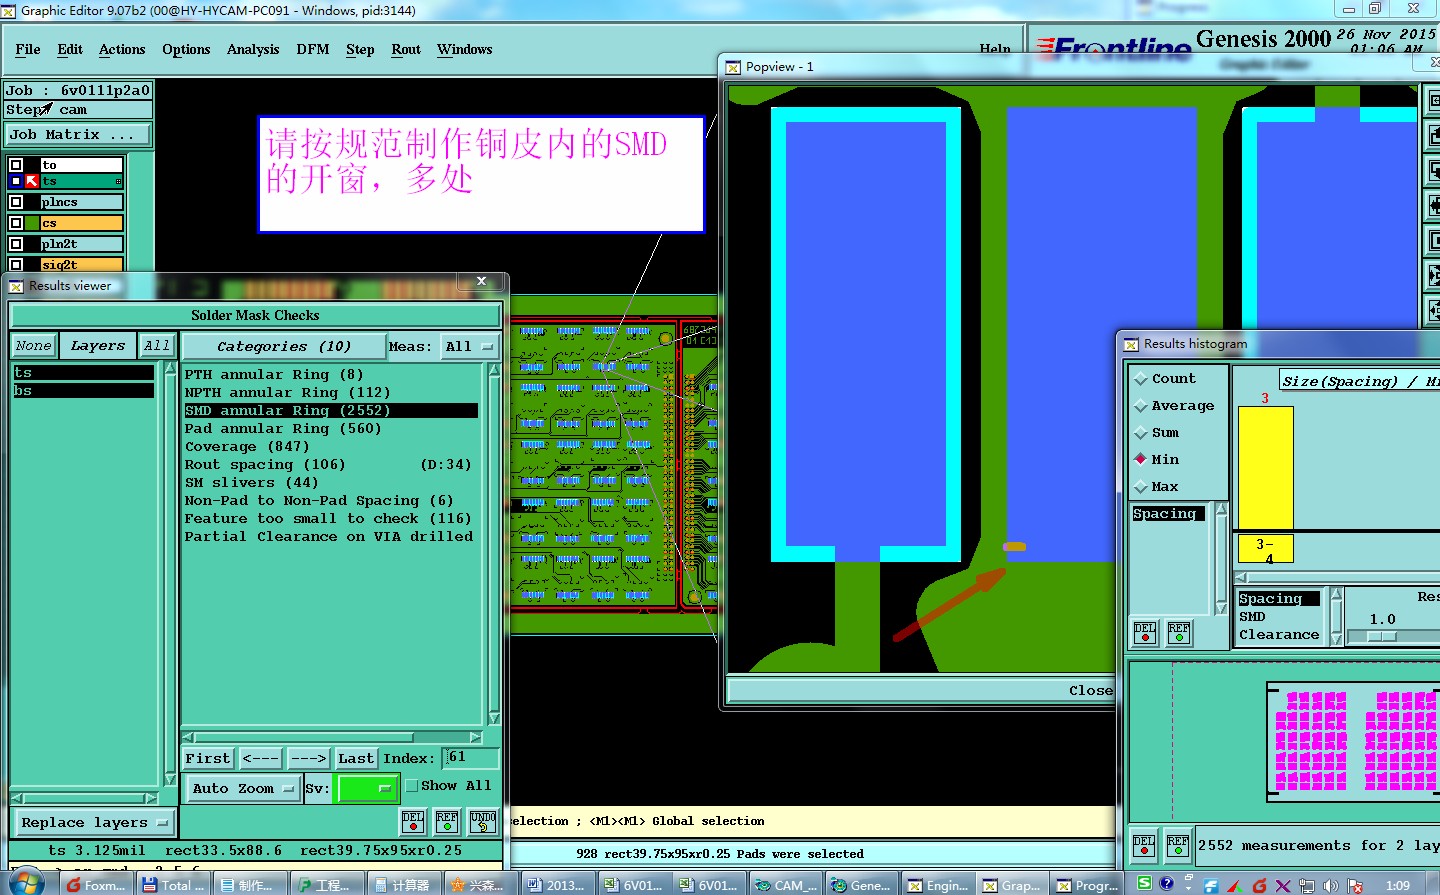Select the Count radio option
1440x895 pixels.
pos(1141,379)
